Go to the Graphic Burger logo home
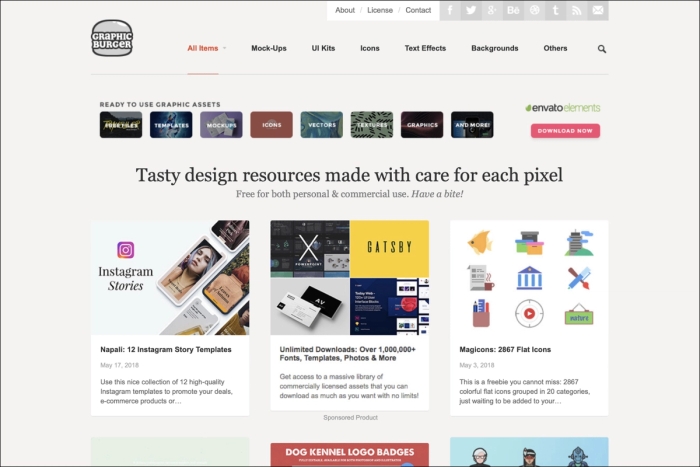Image resolution: width=700 pixels, height=467 pixels. tap(112, 38)
